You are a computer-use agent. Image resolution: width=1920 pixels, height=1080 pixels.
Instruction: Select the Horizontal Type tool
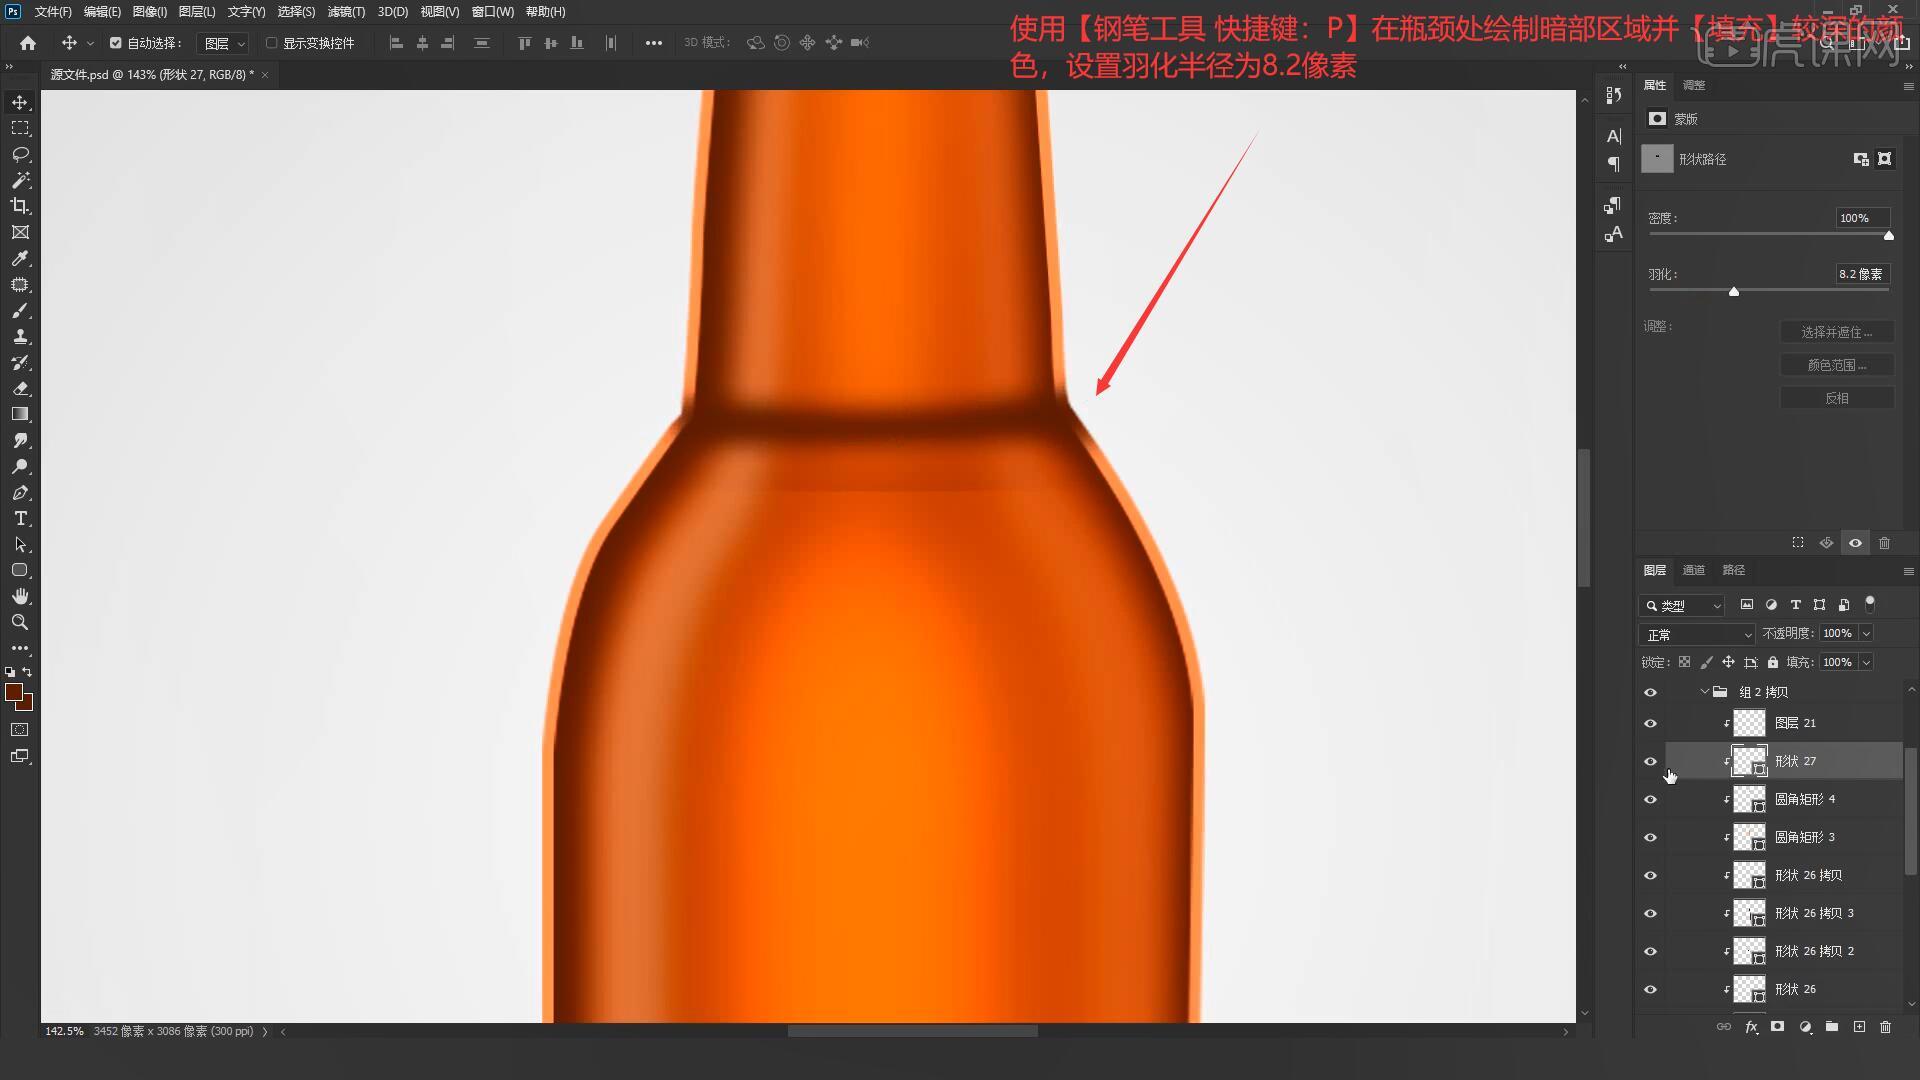[20, 519]
